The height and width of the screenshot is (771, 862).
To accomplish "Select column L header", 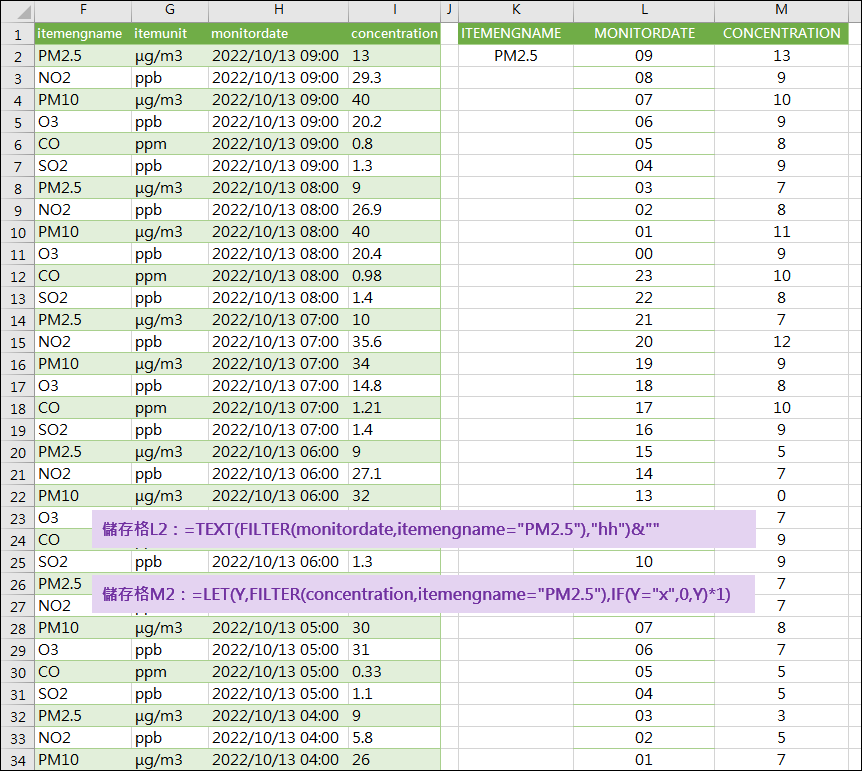I will pyautogui.click(x=644, y=10).
